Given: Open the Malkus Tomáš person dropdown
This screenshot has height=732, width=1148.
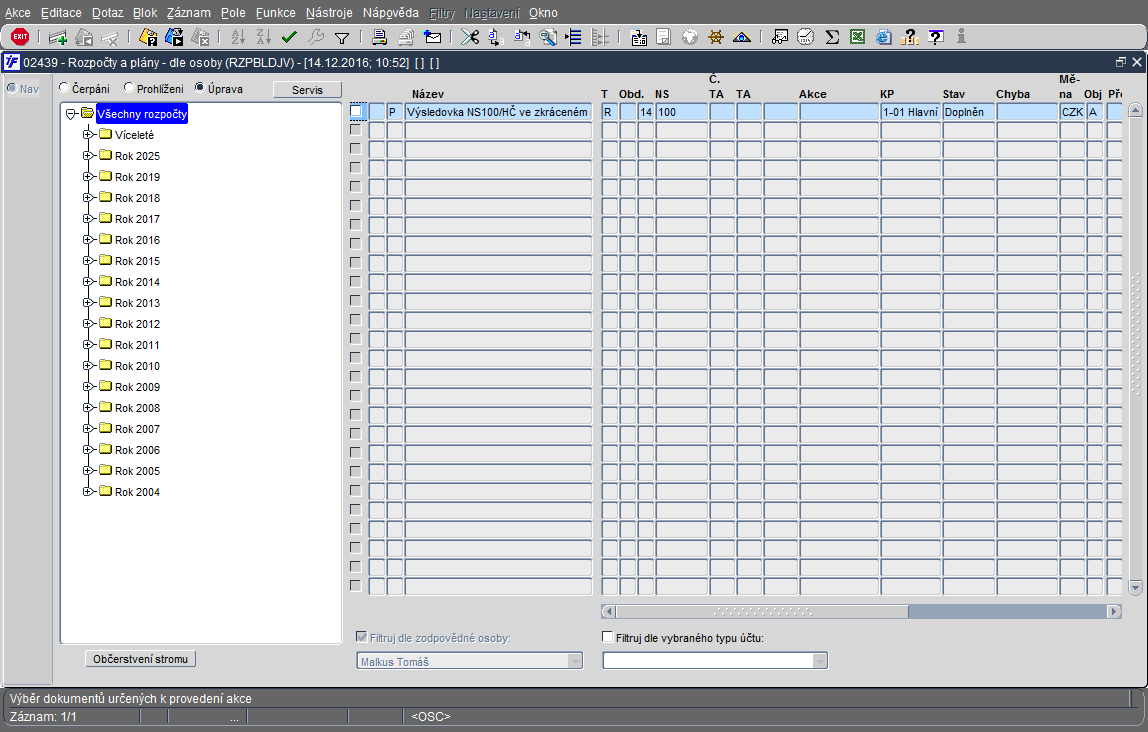Looking at the screenshot, I should click(575, 661).
